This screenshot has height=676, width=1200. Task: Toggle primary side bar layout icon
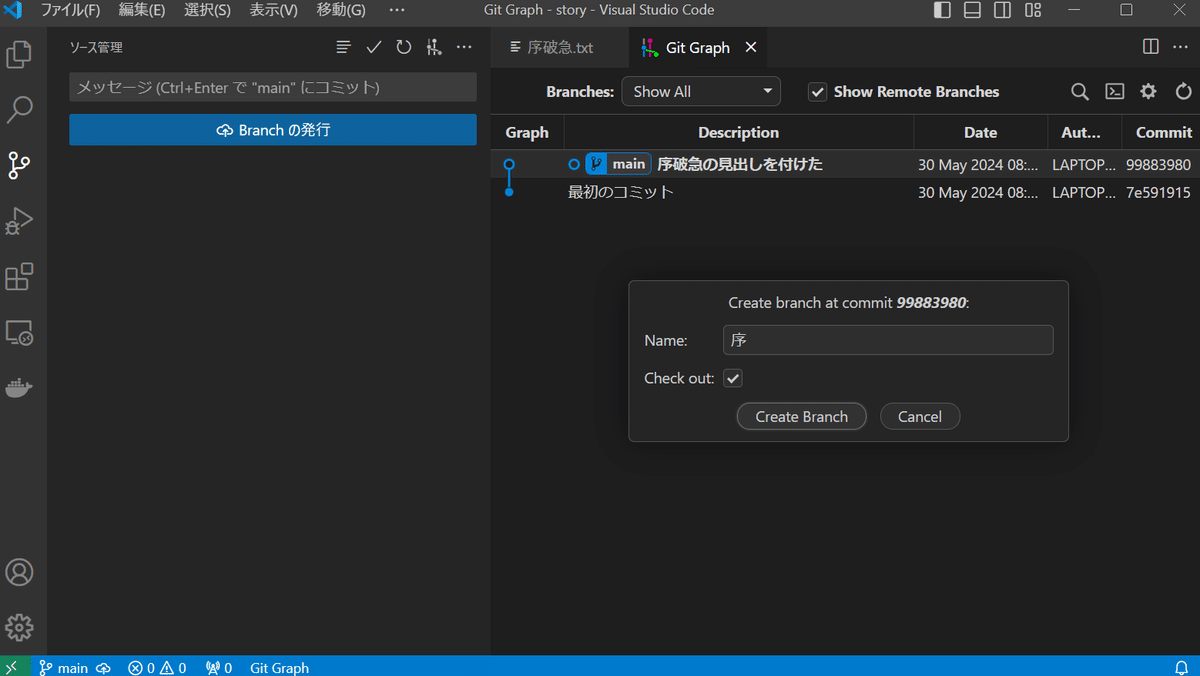click(x=942, y=10)
